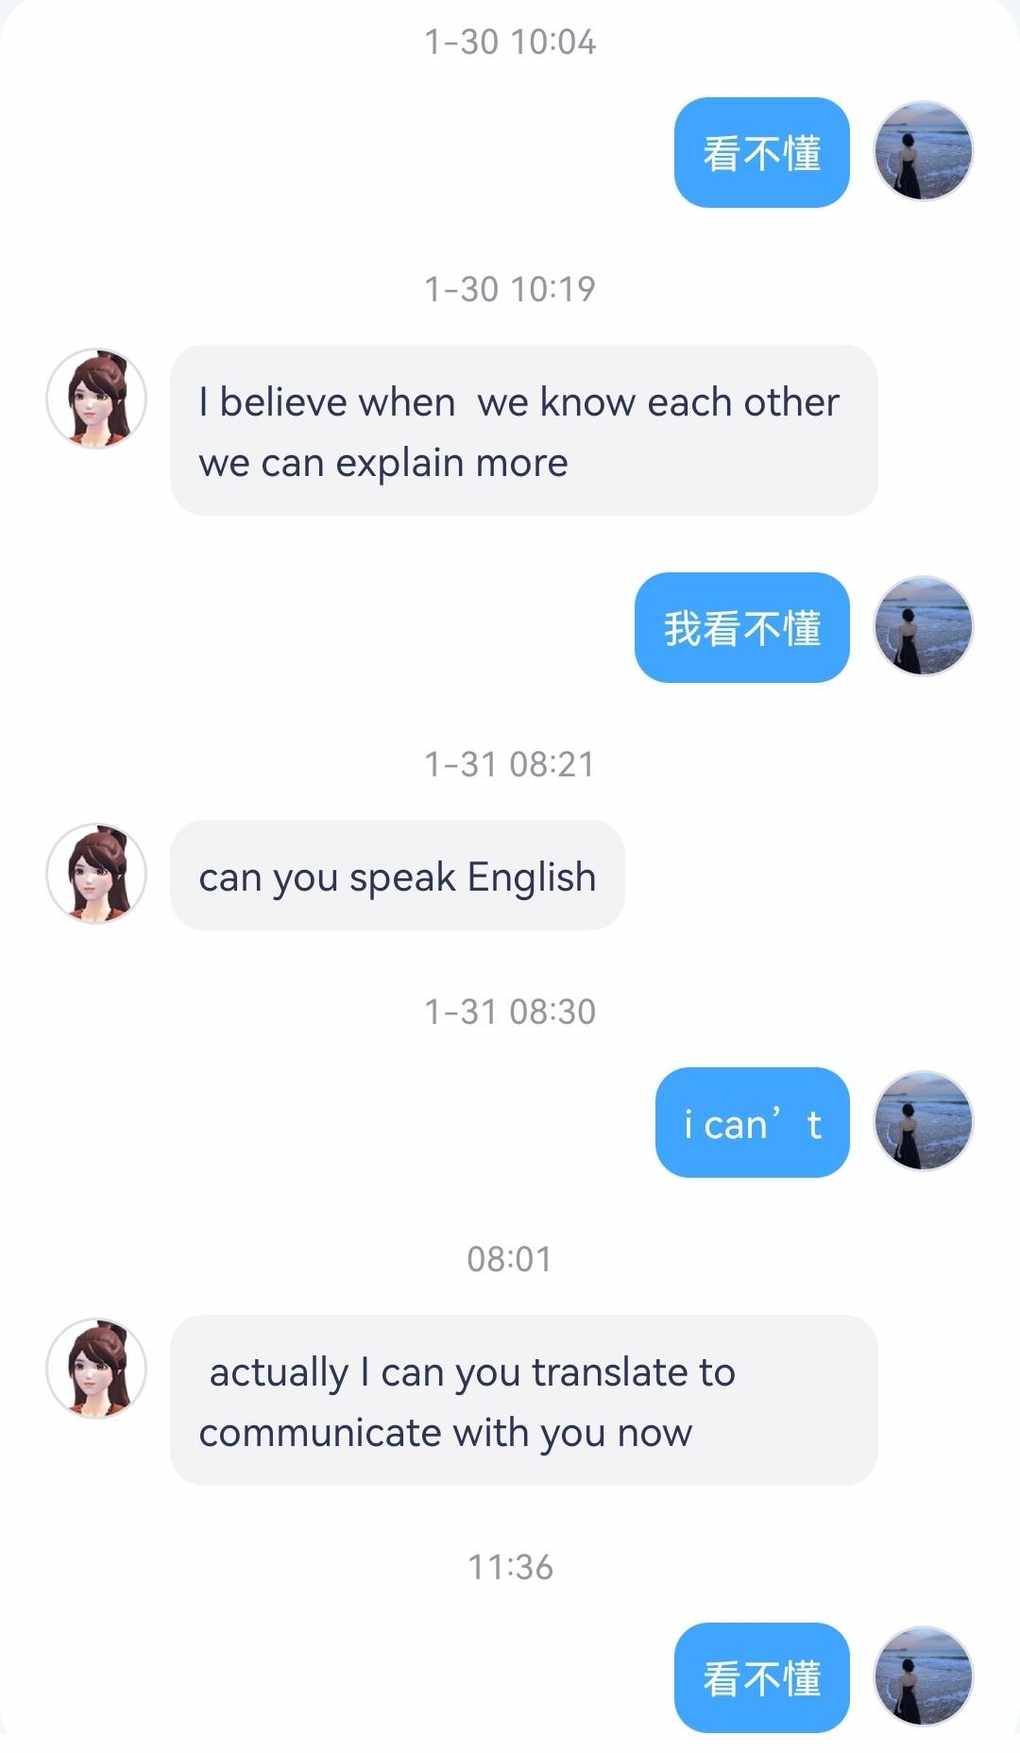The width and height of the screenshot is (1020, 1753).
Task: Tap the '11:36' timestamp label
Action: tap(510, 1566)
